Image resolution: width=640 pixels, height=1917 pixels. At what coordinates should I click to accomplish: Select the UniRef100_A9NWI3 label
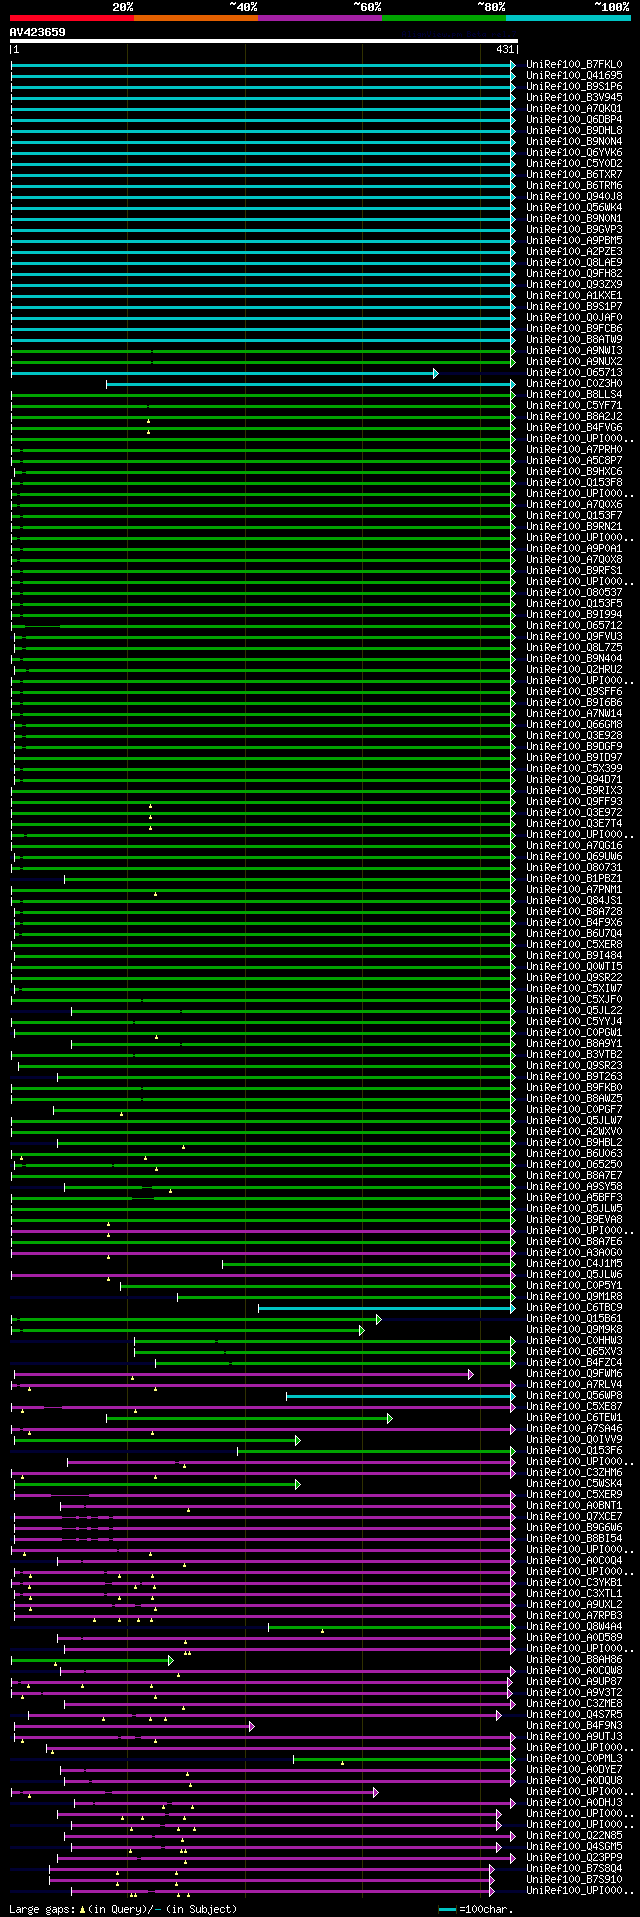(x=575, y=350)
